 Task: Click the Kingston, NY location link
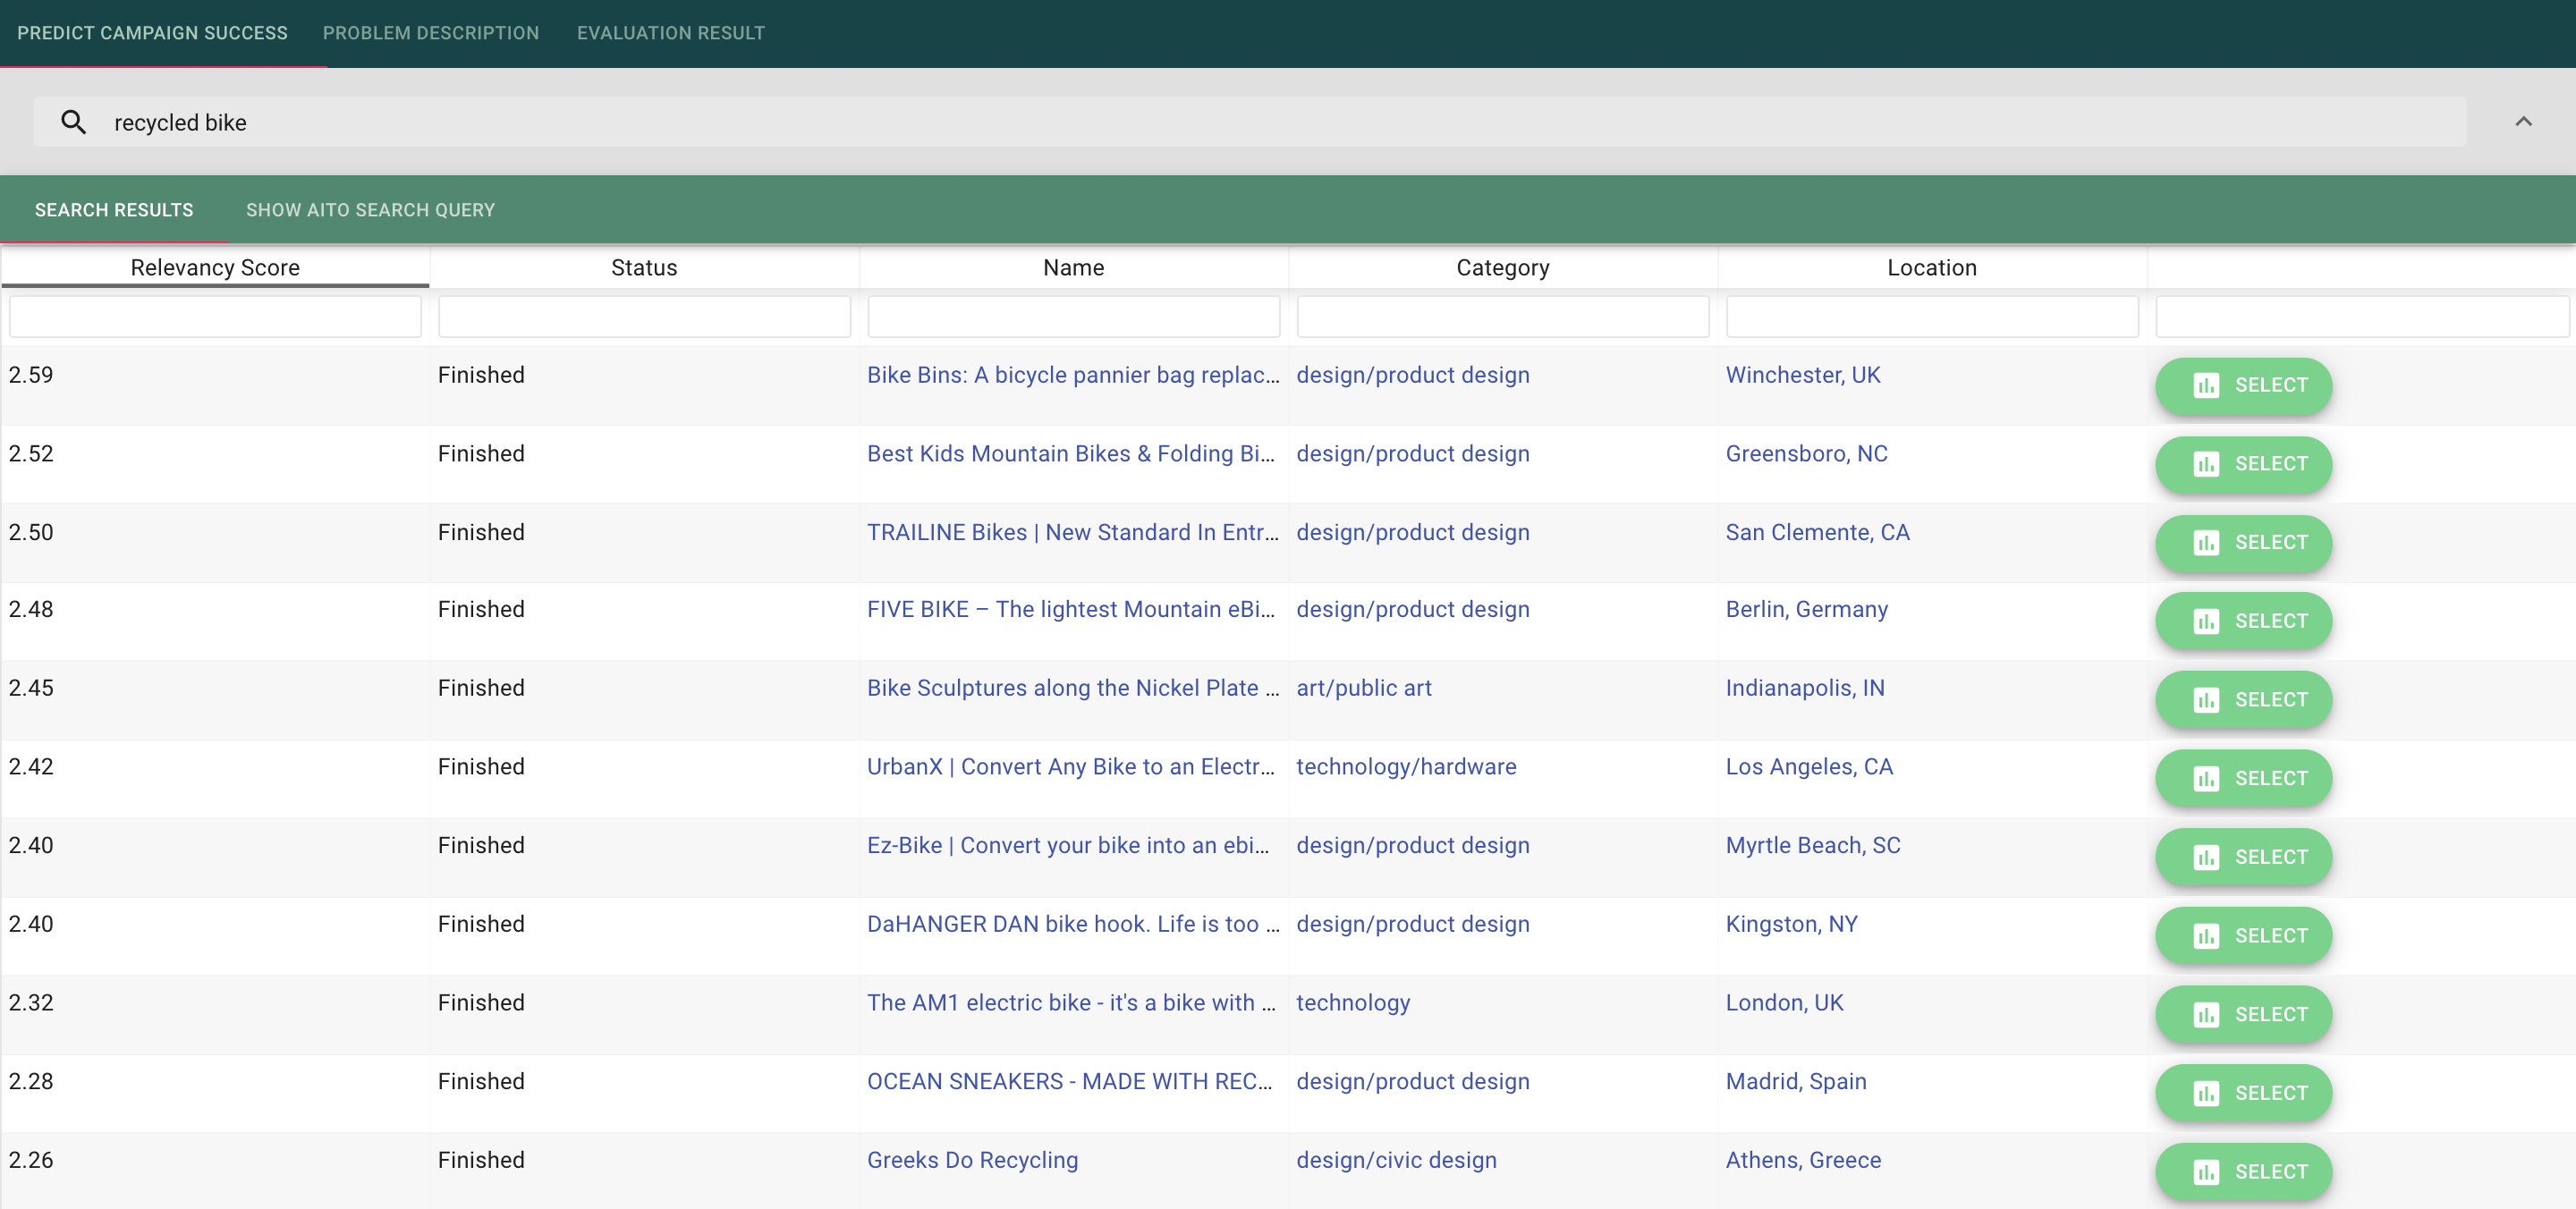(x=1791, y=924)
